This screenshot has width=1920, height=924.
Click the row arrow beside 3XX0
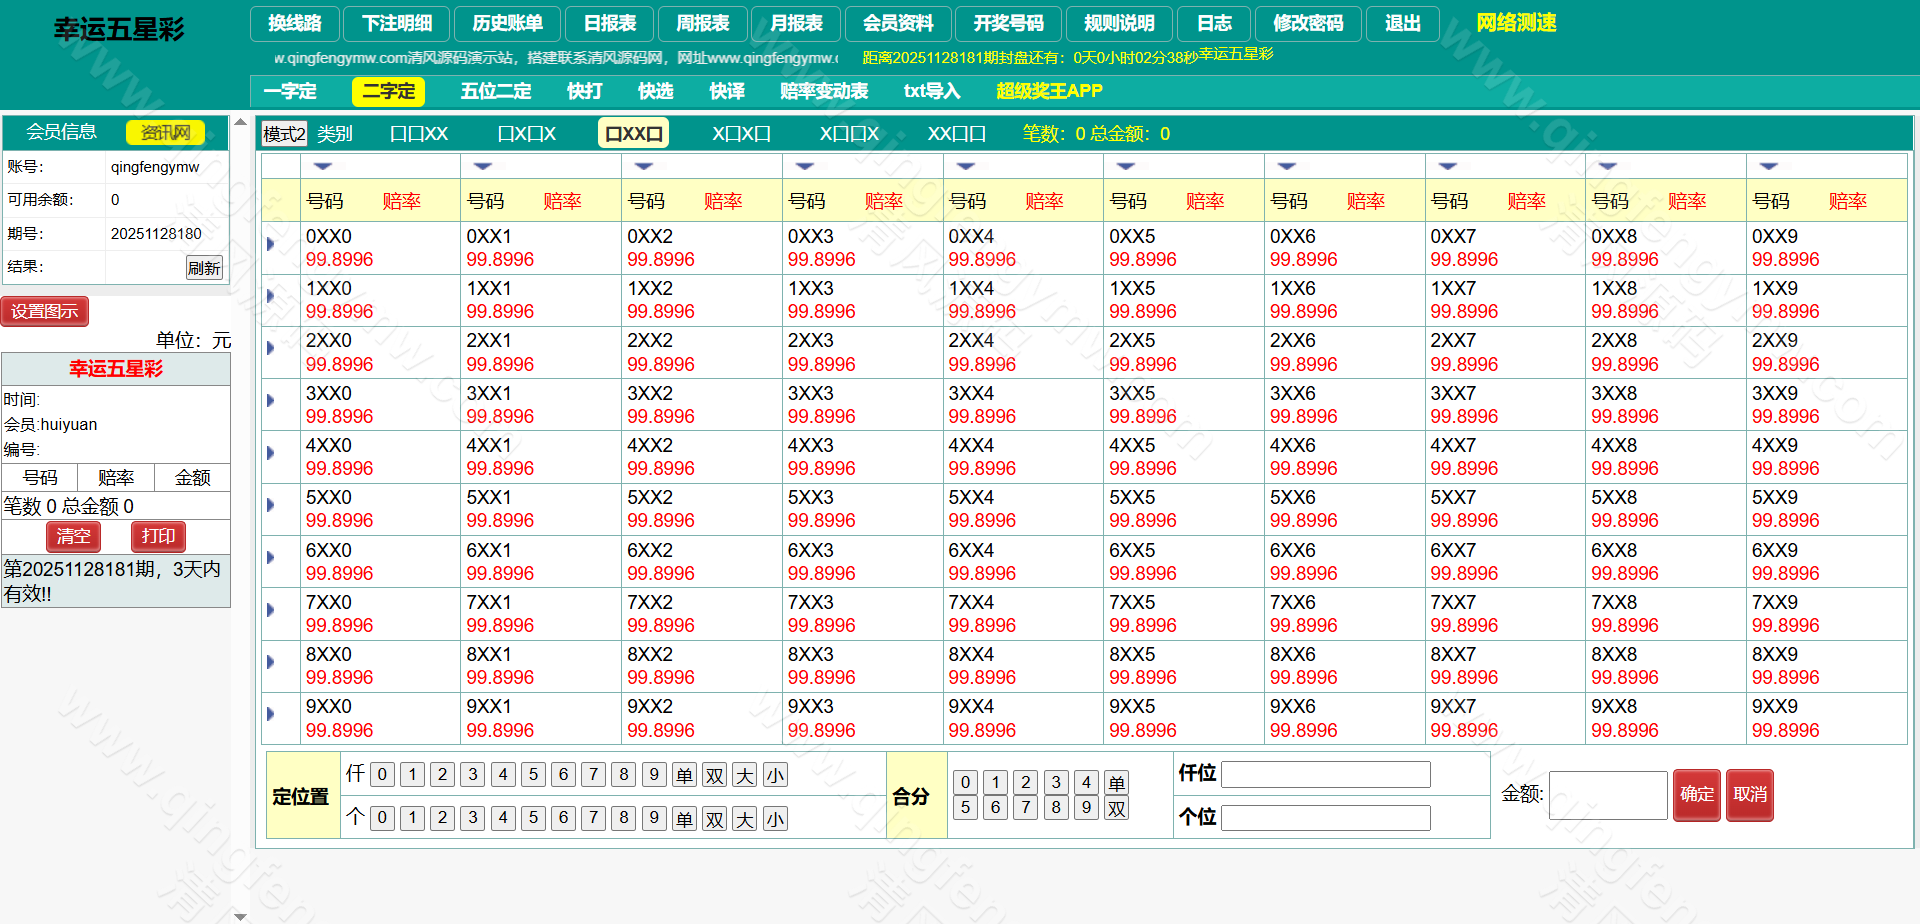point(270,401)
